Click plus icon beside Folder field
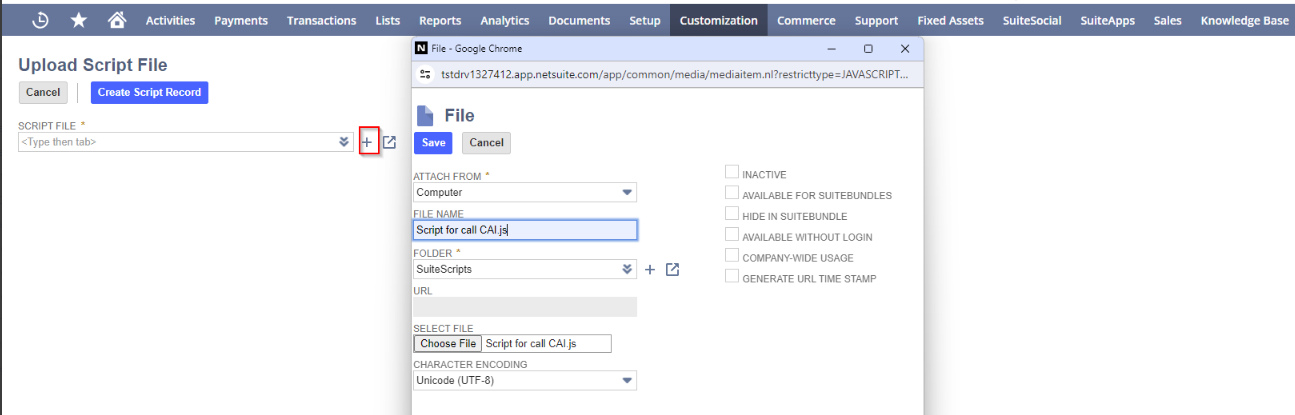Viewport: 1295px width, 415px height. (650, 269)
